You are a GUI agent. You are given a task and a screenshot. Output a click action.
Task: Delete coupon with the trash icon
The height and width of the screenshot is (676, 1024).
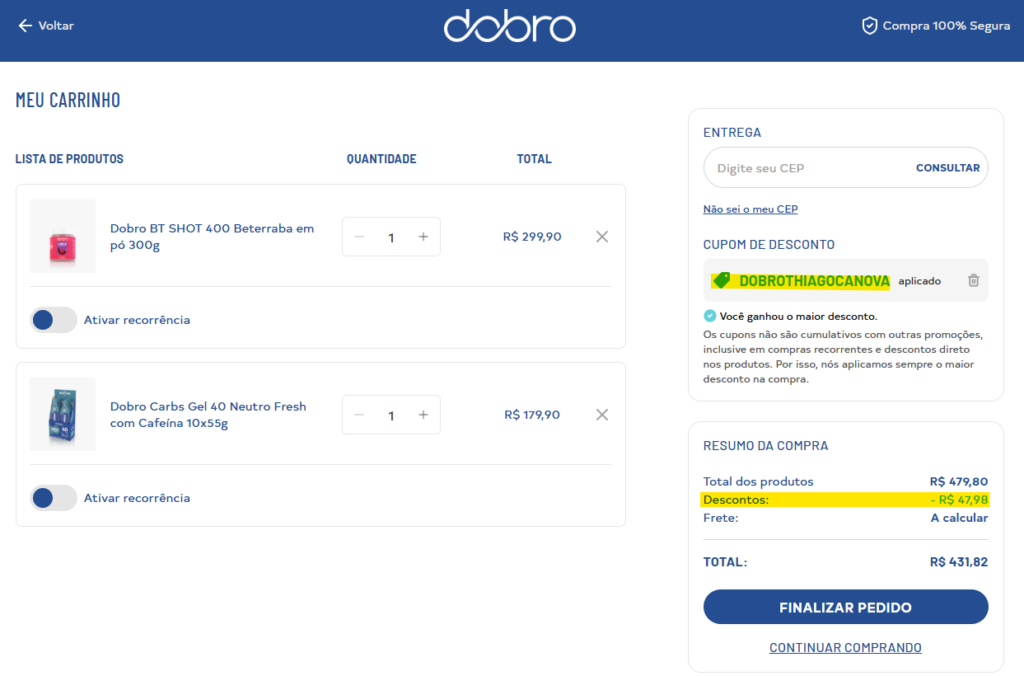click(974, 280)
